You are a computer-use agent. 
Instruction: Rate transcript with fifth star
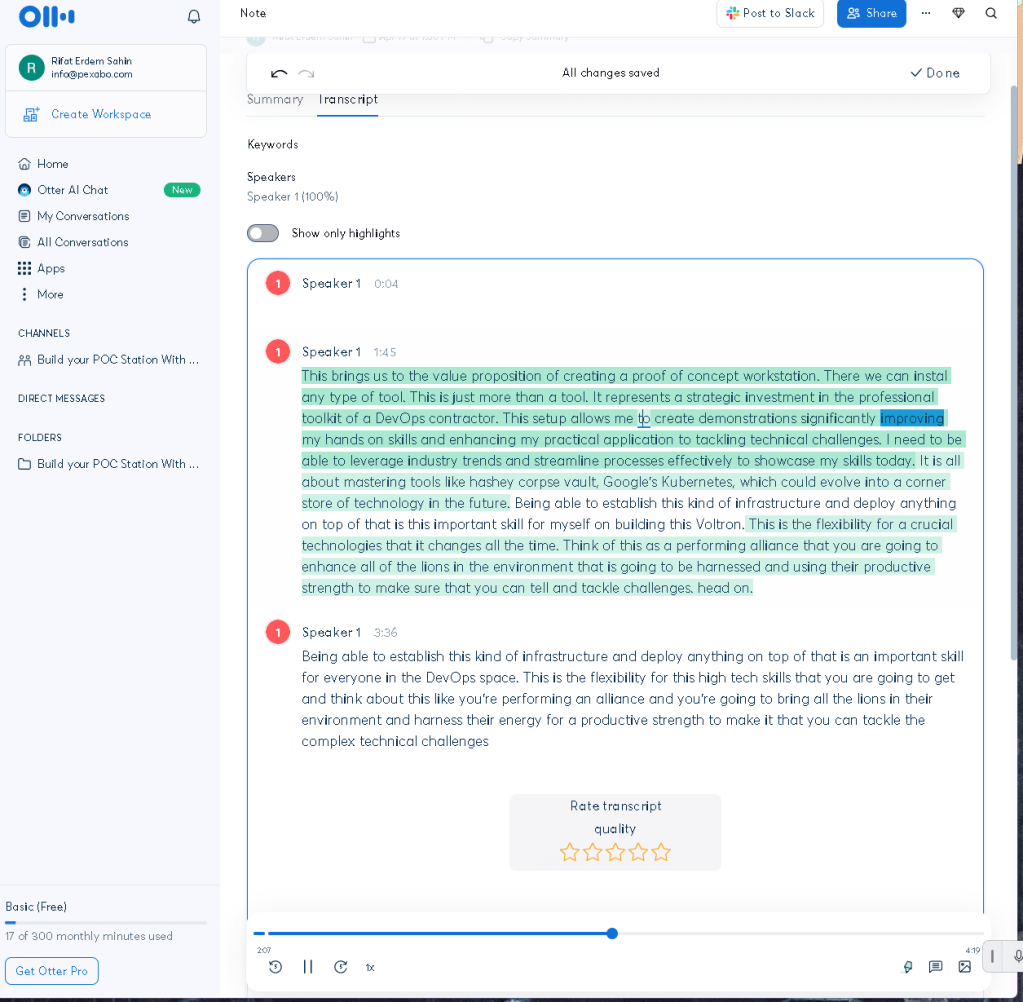tap(661, 852)
